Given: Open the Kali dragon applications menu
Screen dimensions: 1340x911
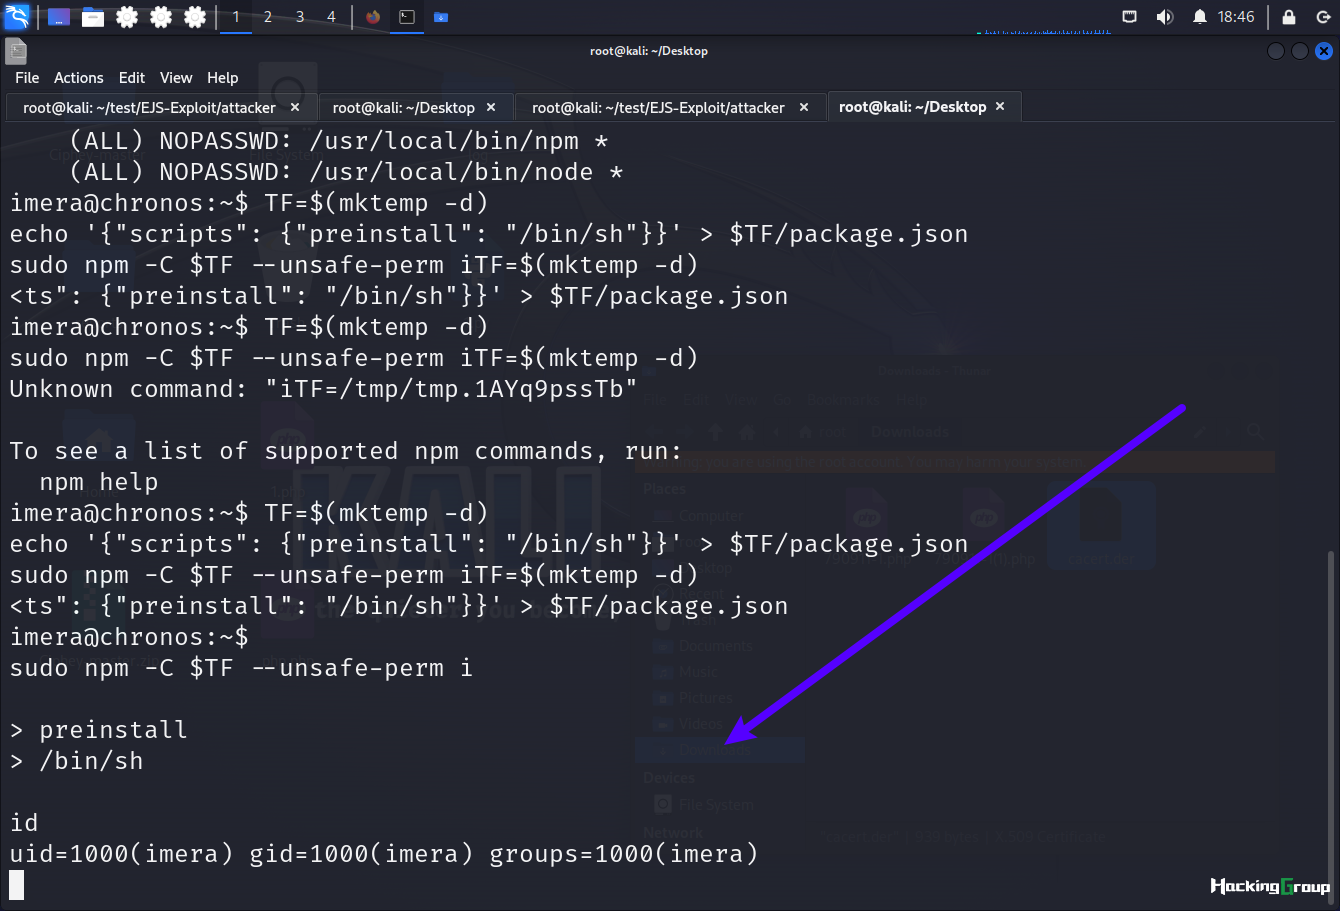Looking at the screenshot, I should (x=17, y=17).
